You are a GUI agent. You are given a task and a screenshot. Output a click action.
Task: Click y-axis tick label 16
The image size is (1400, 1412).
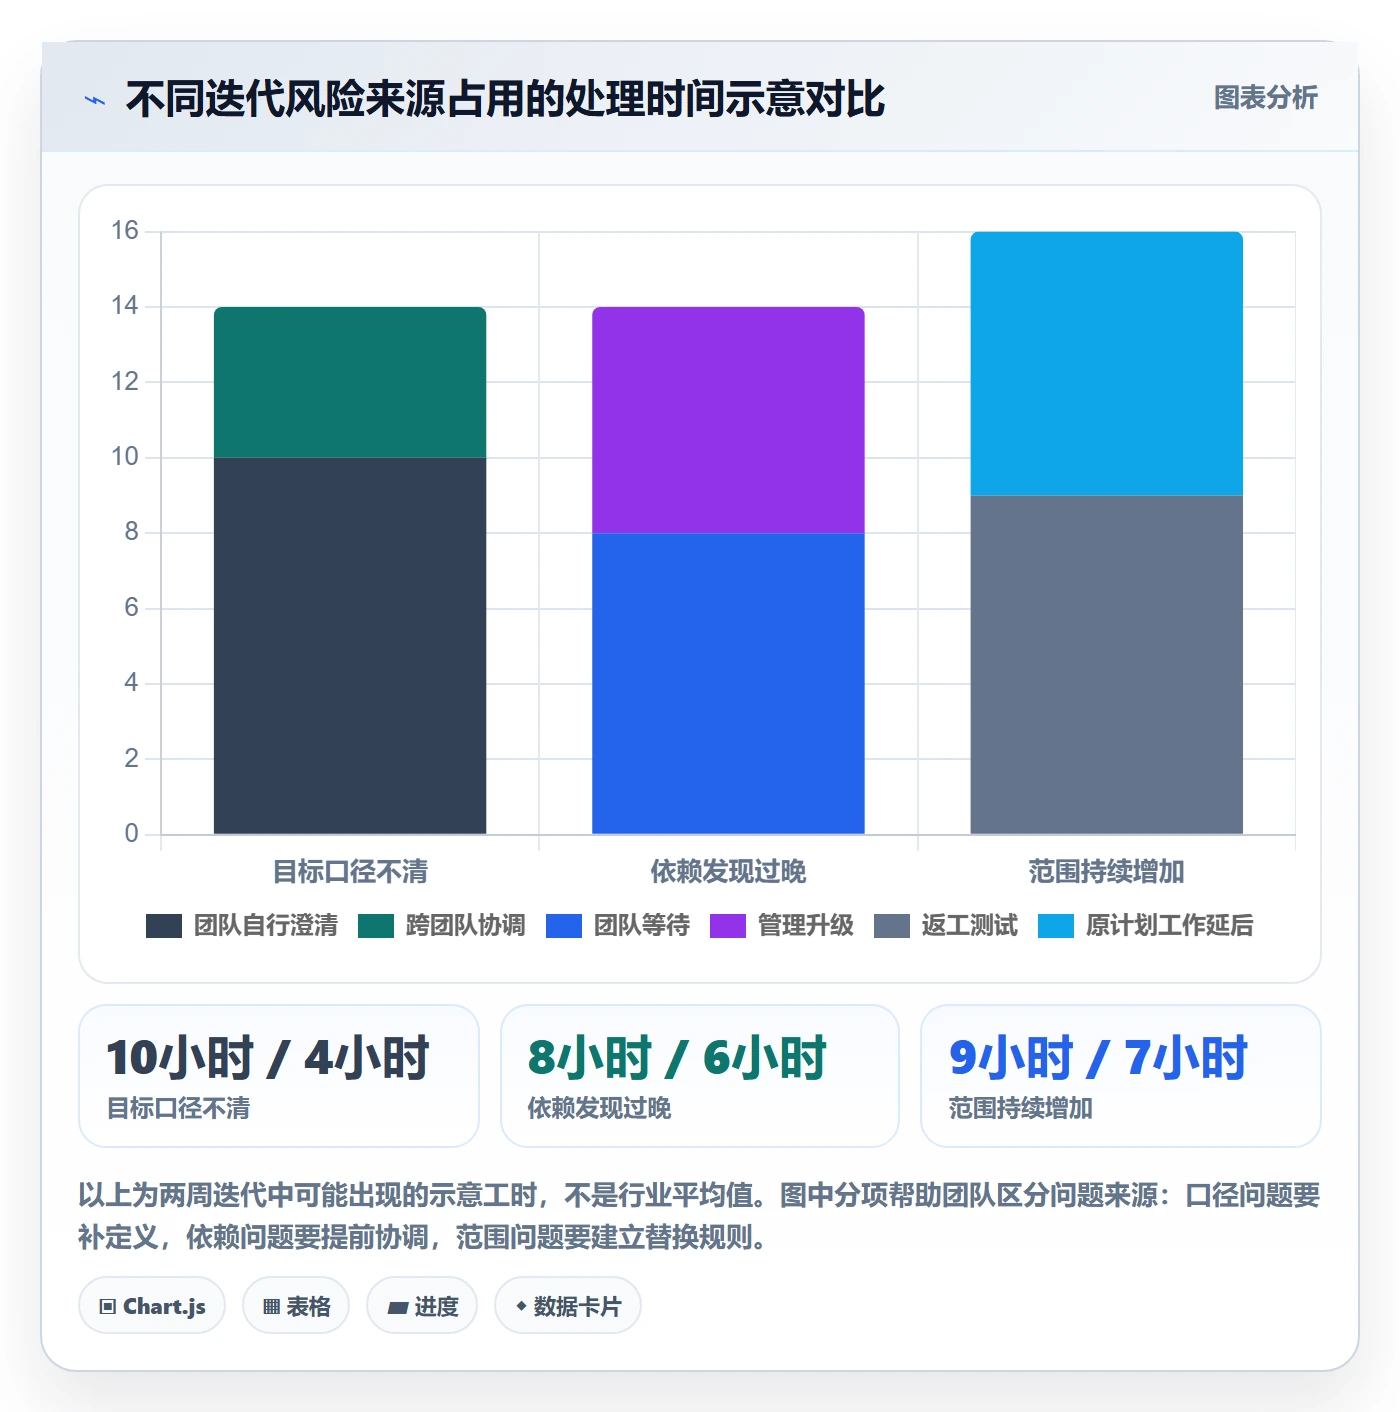coord(125,231)
